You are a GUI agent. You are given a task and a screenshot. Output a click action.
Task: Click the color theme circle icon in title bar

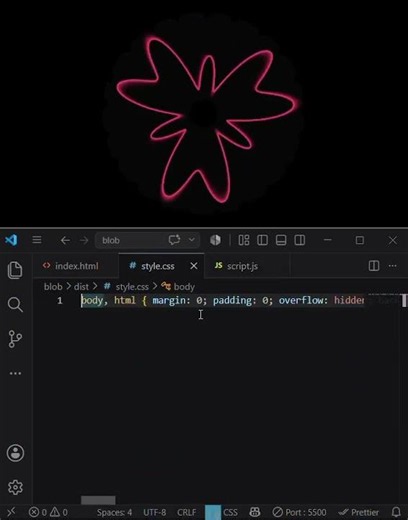[215, 240]
